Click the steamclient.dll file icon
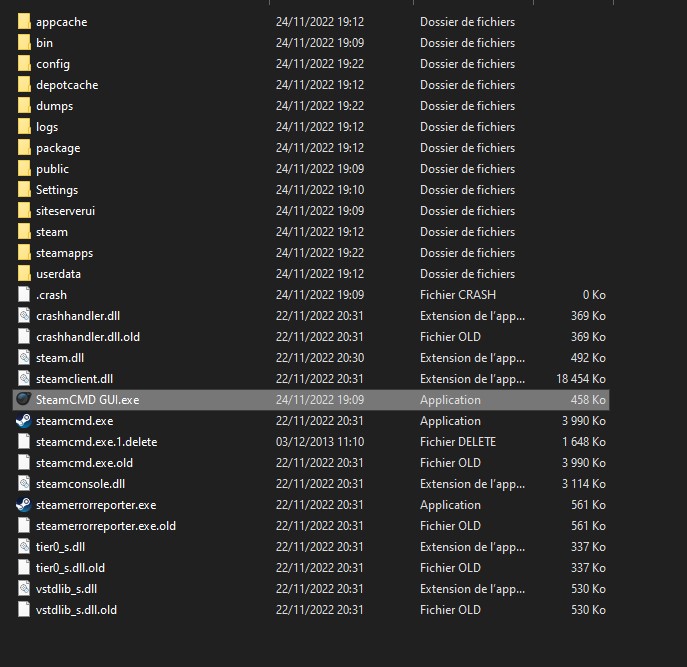This screenshot has width=687, height=667. (24, 379)
